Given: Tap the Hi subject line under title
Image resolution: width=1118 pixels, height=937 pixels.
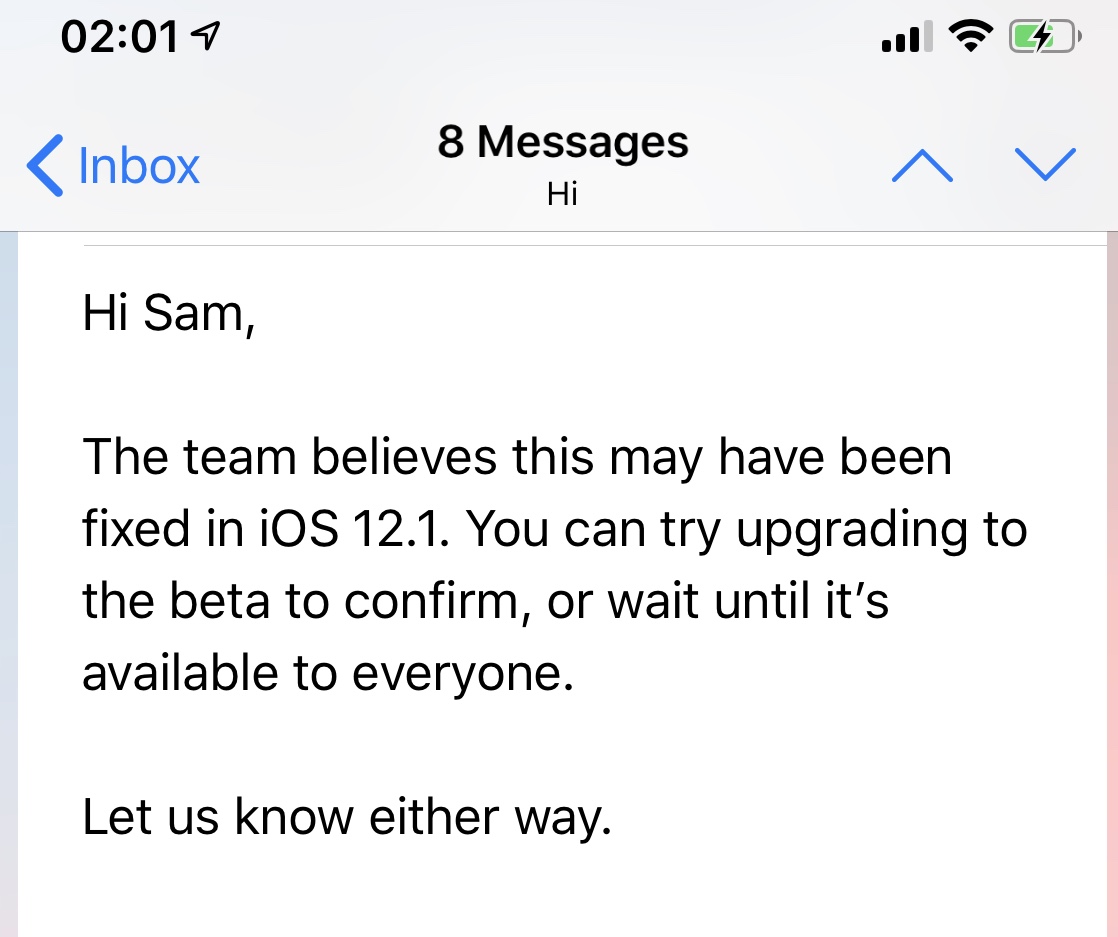Looking at the screenshot, I should (562, 193).
